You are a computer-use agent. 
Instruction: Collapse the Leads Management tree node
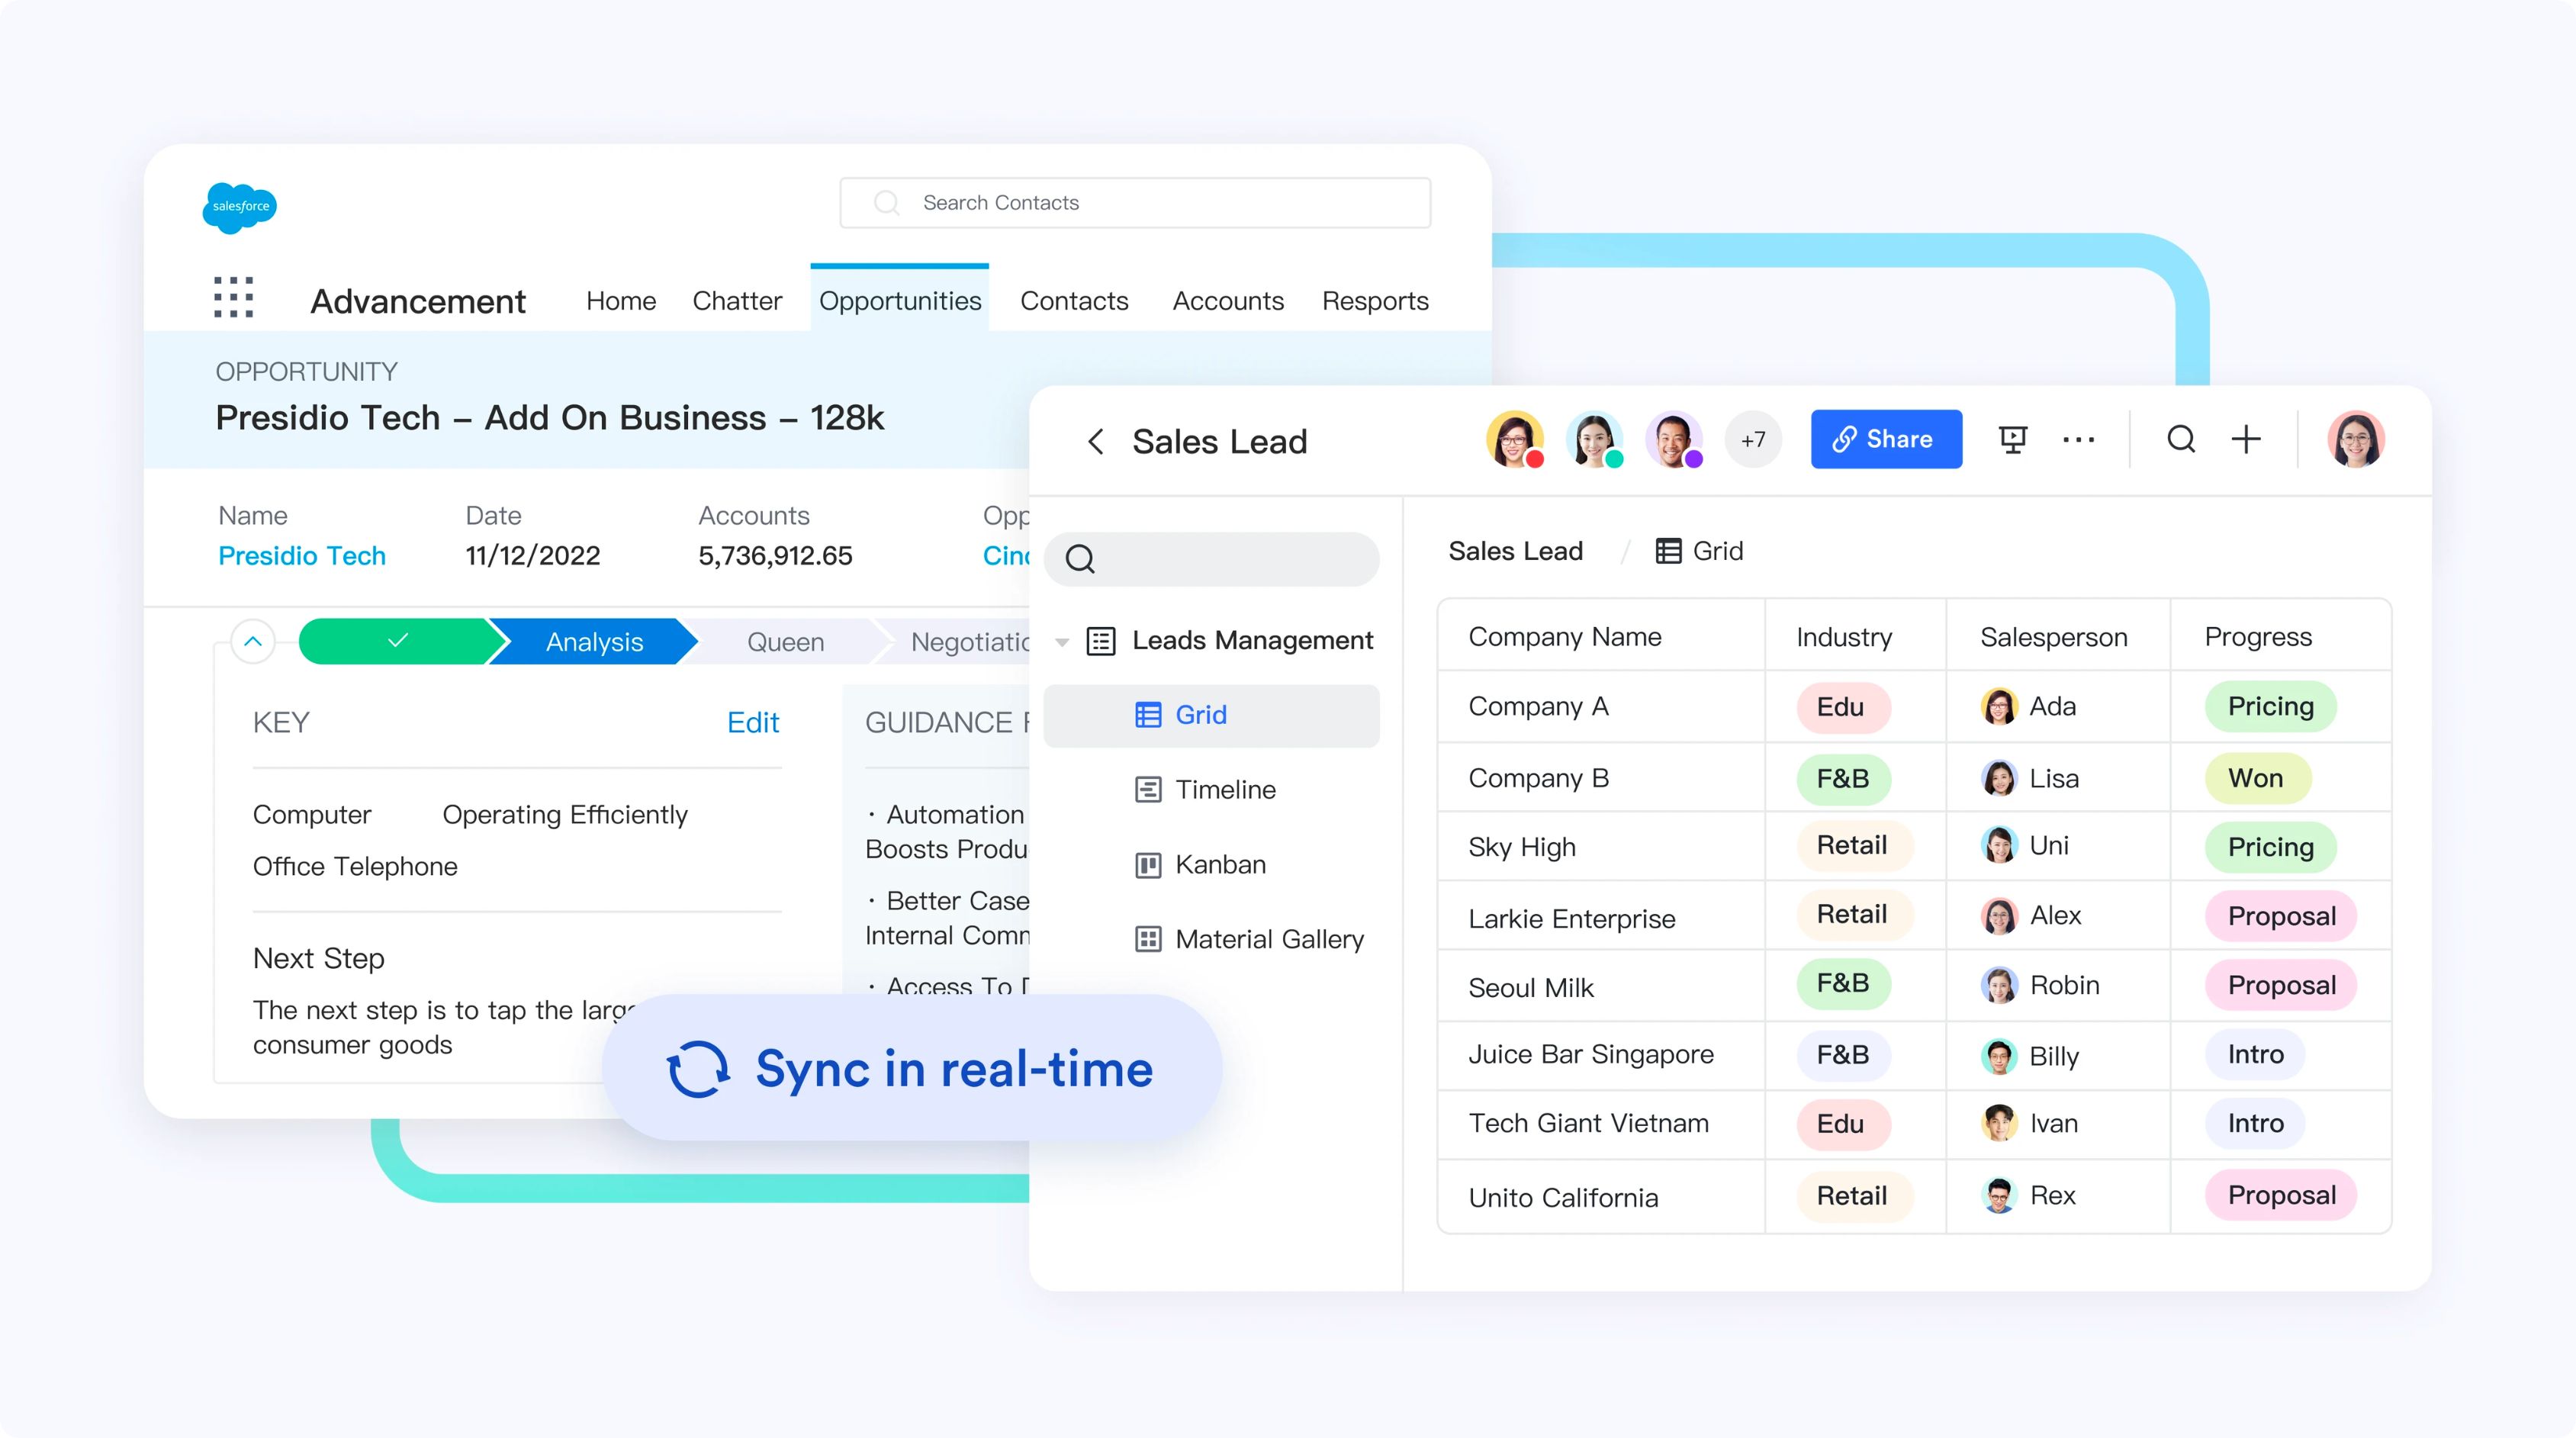point(1061,641)
